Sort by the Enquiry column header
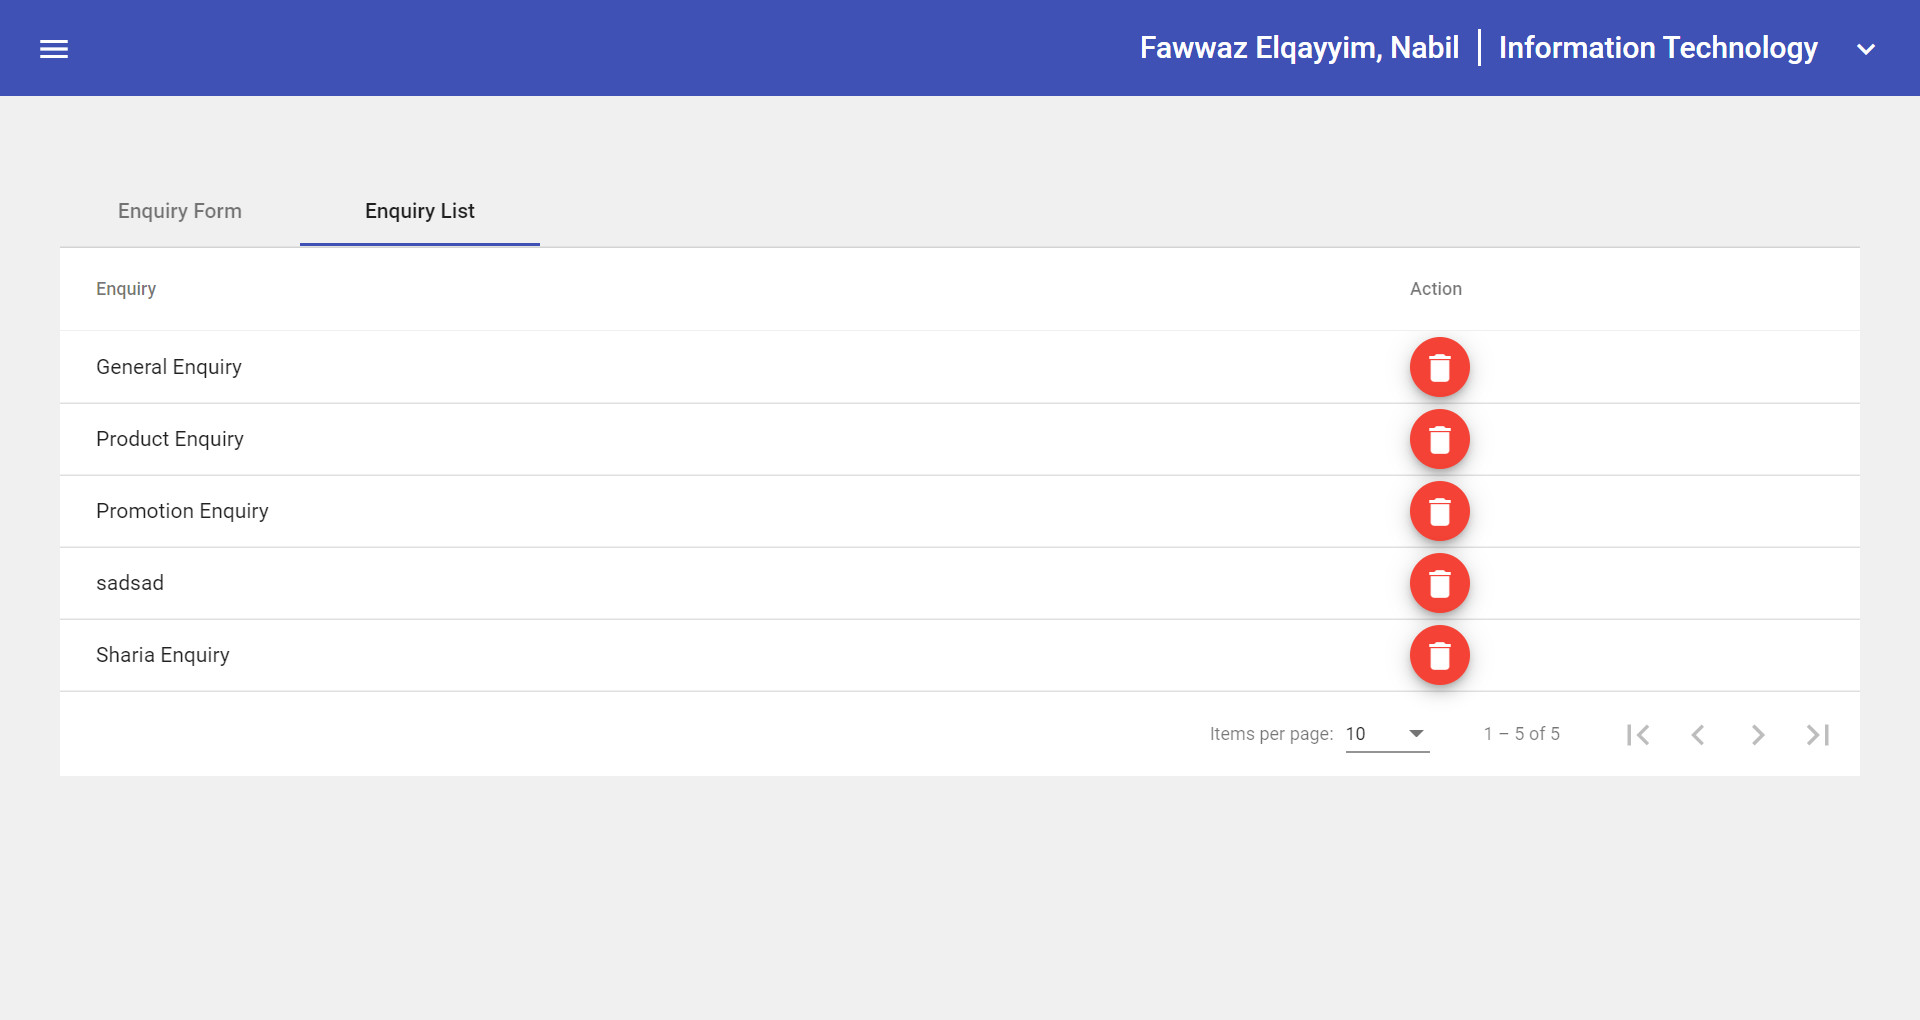Screen dimensions: 1920x1020 pyautogui.click(x=126, y=289)
